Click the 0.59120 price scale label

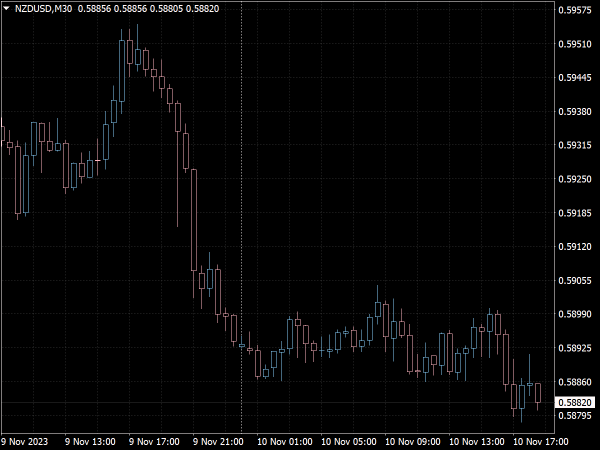tap(575, 246)
